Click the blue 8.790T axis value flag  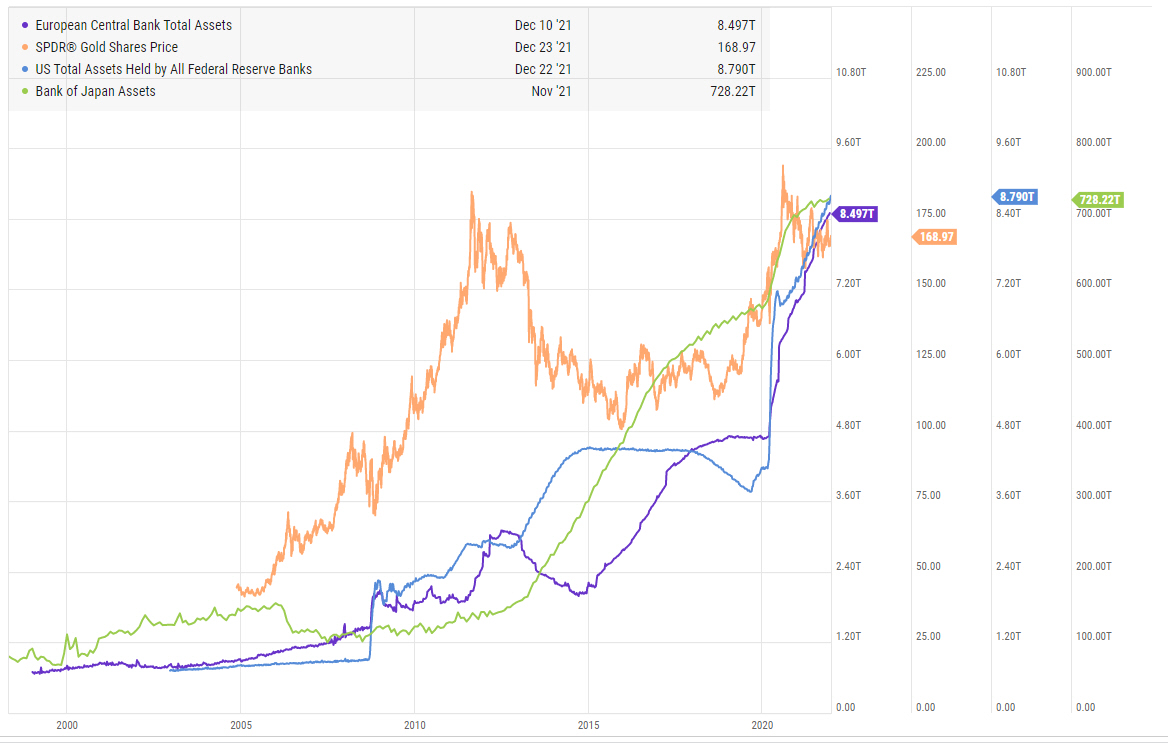pyautogui.click(x=1014, y=197)
